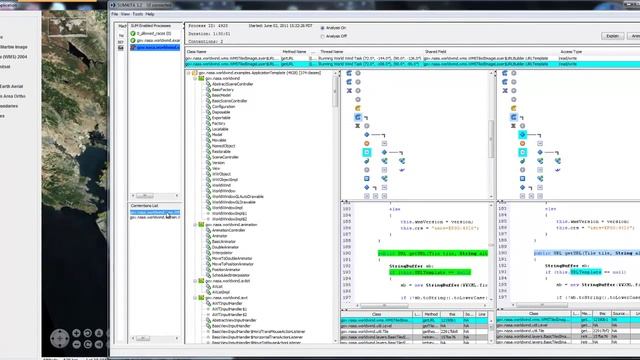Click the Explain button

click(x=612, y=36)
